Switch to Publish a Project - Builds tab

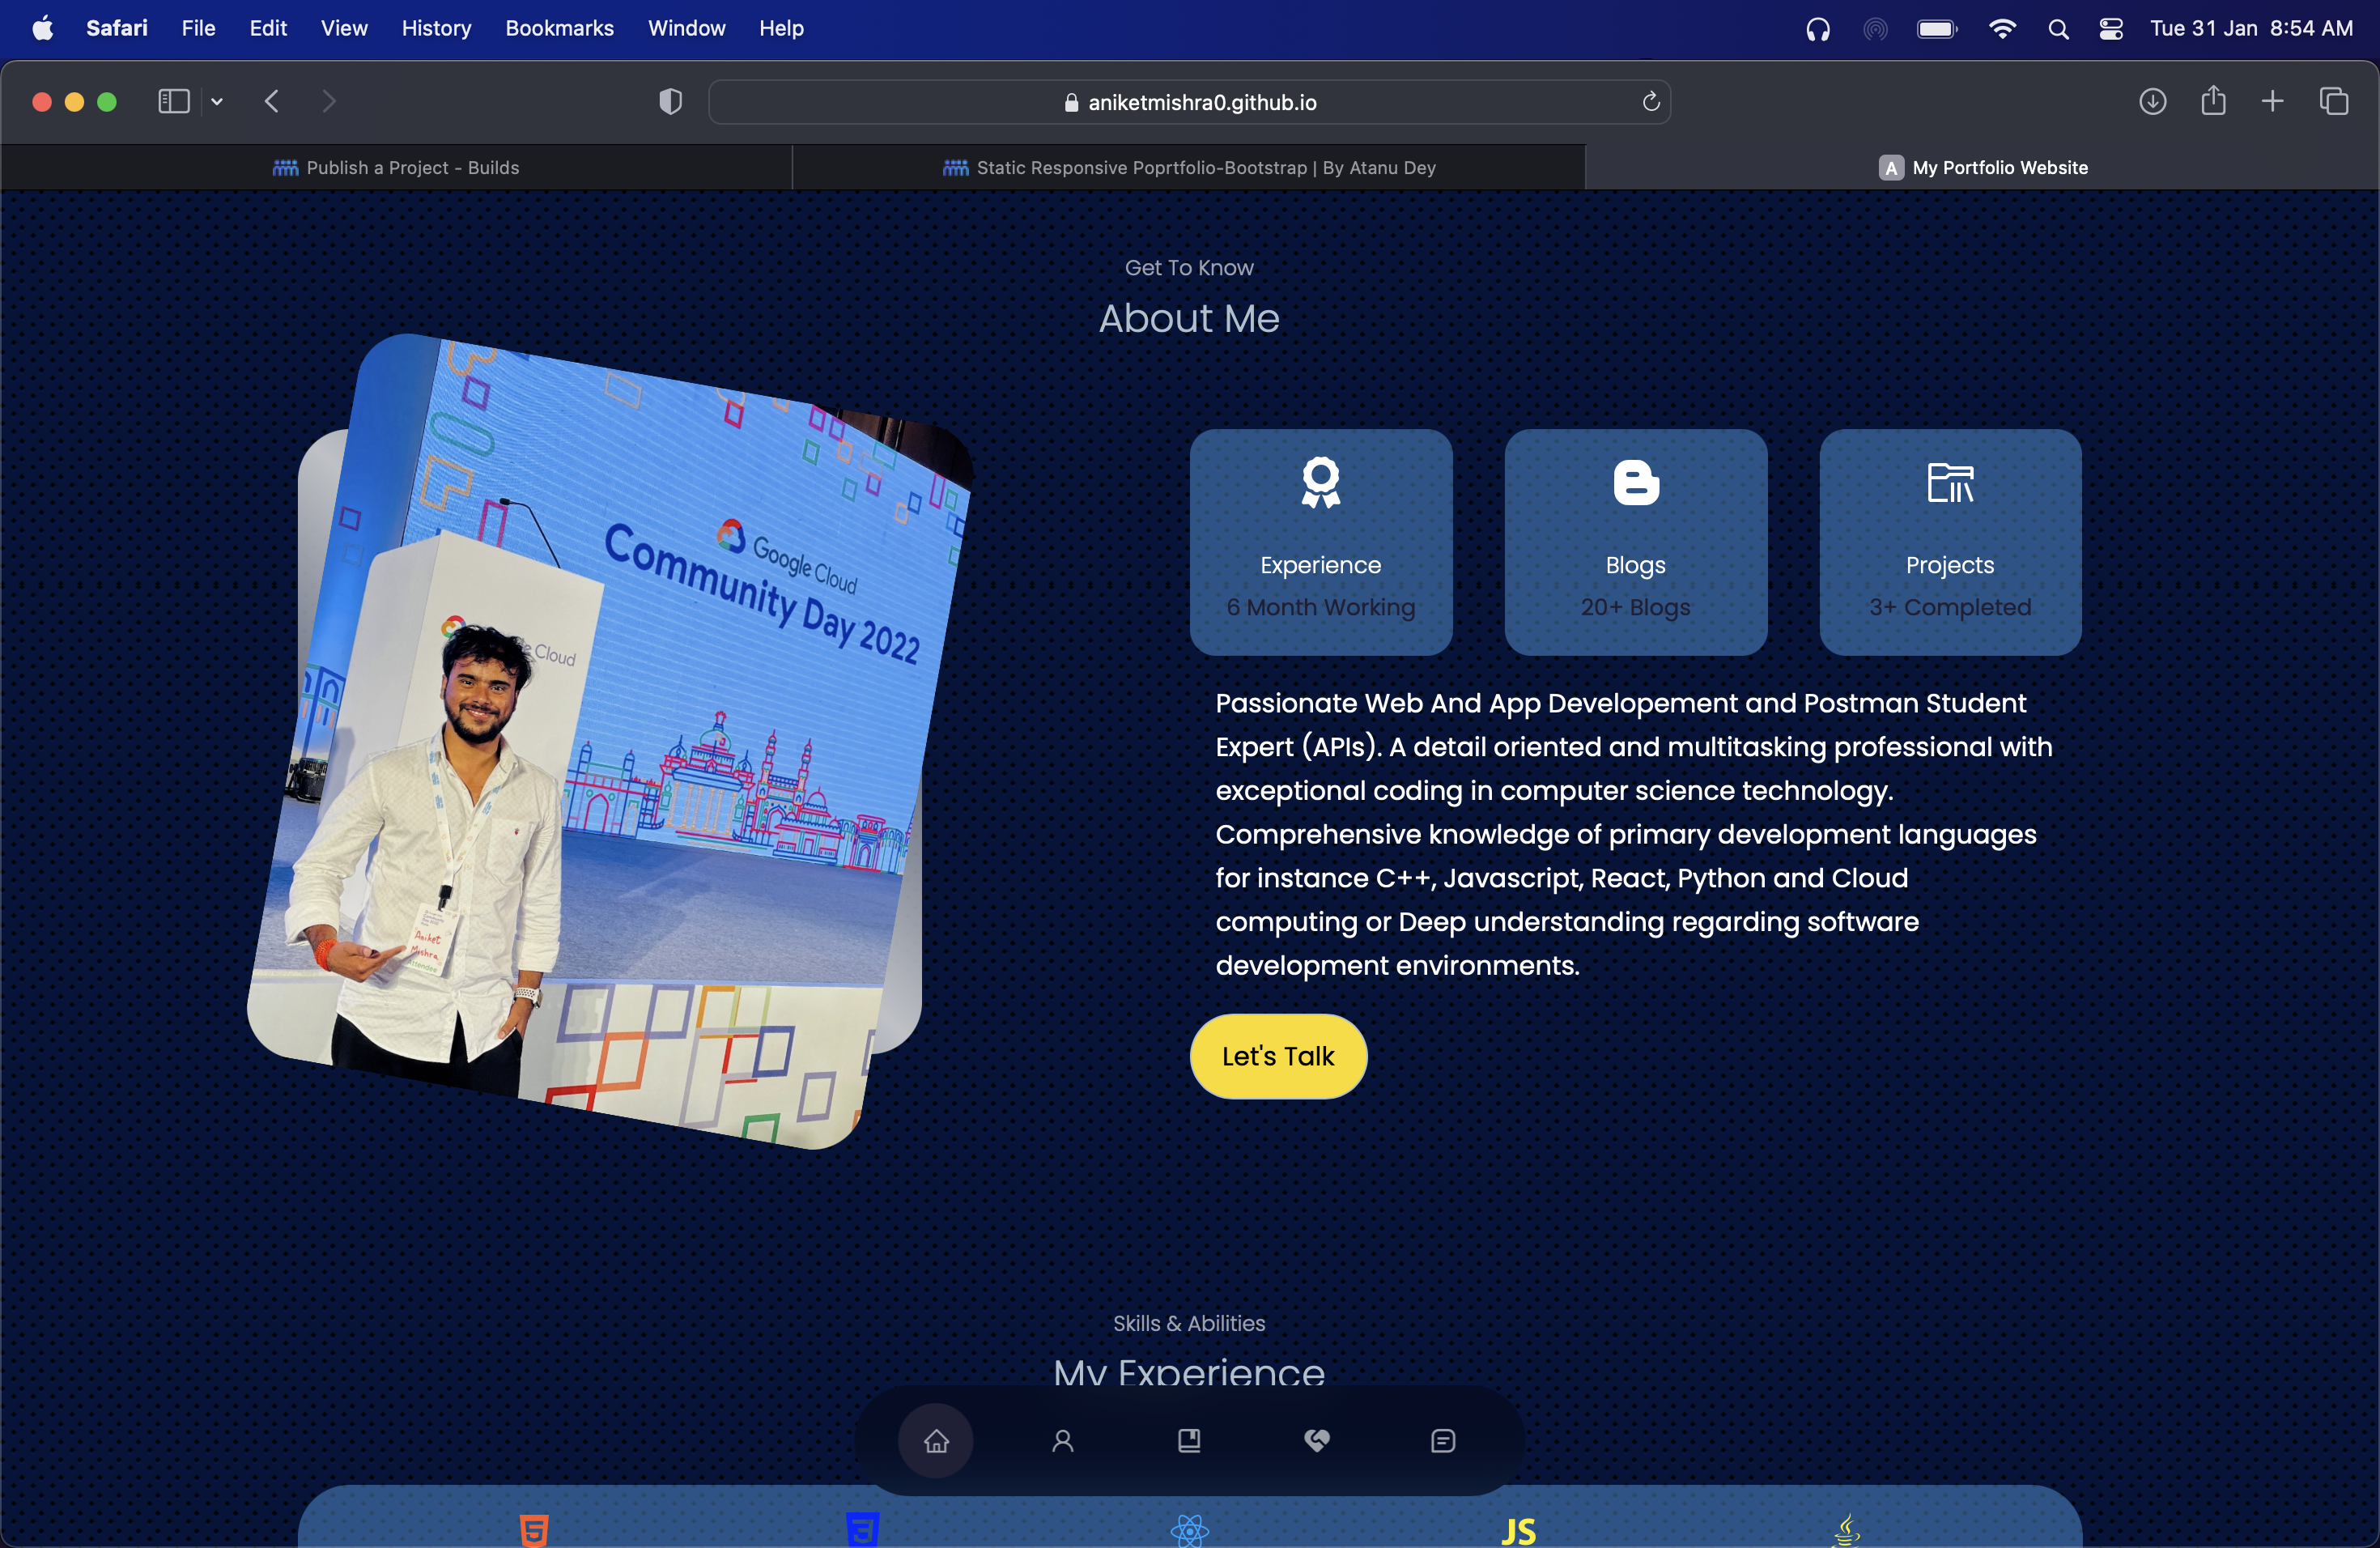[396, 167]
